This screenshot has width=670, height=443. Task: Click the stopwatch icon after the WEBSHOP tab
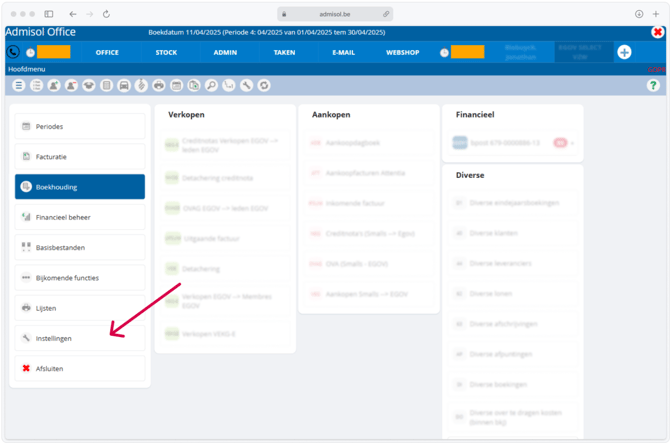coord(444,53)
